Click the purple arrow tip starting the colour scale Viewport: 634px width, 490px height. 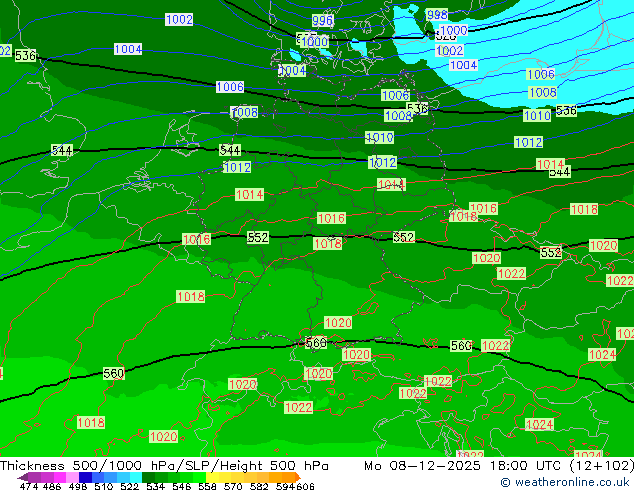pos(23,478)
